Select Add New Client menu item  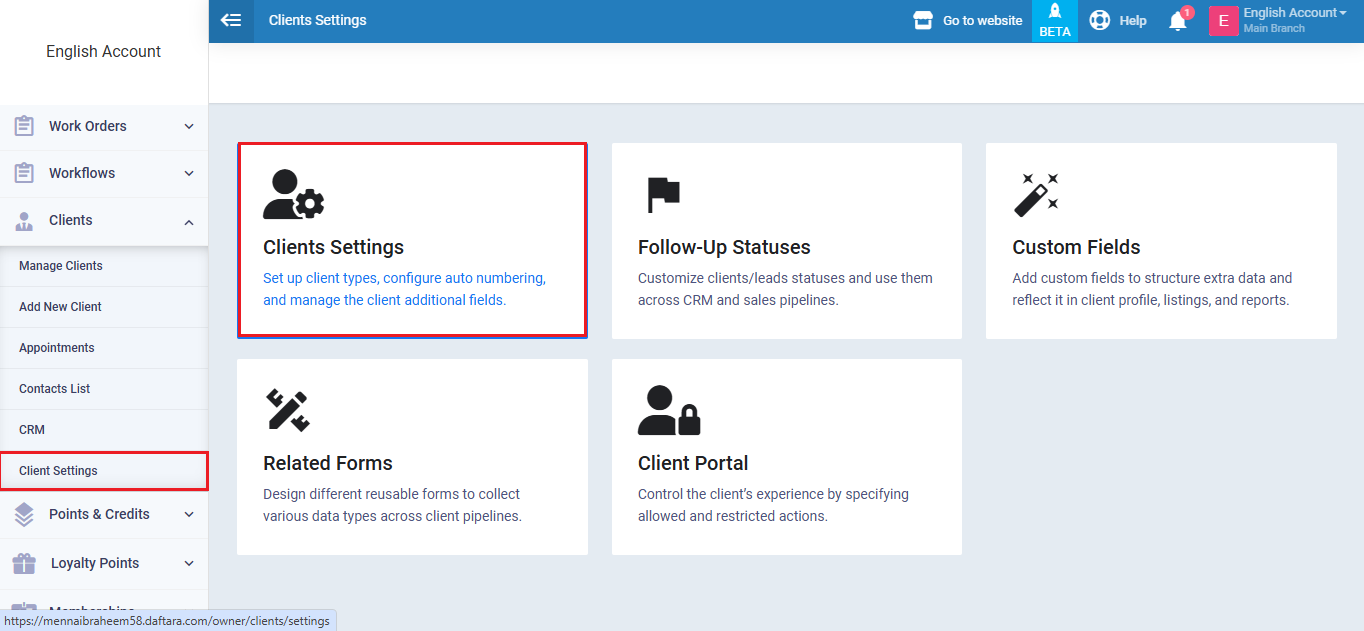(60, 307)
